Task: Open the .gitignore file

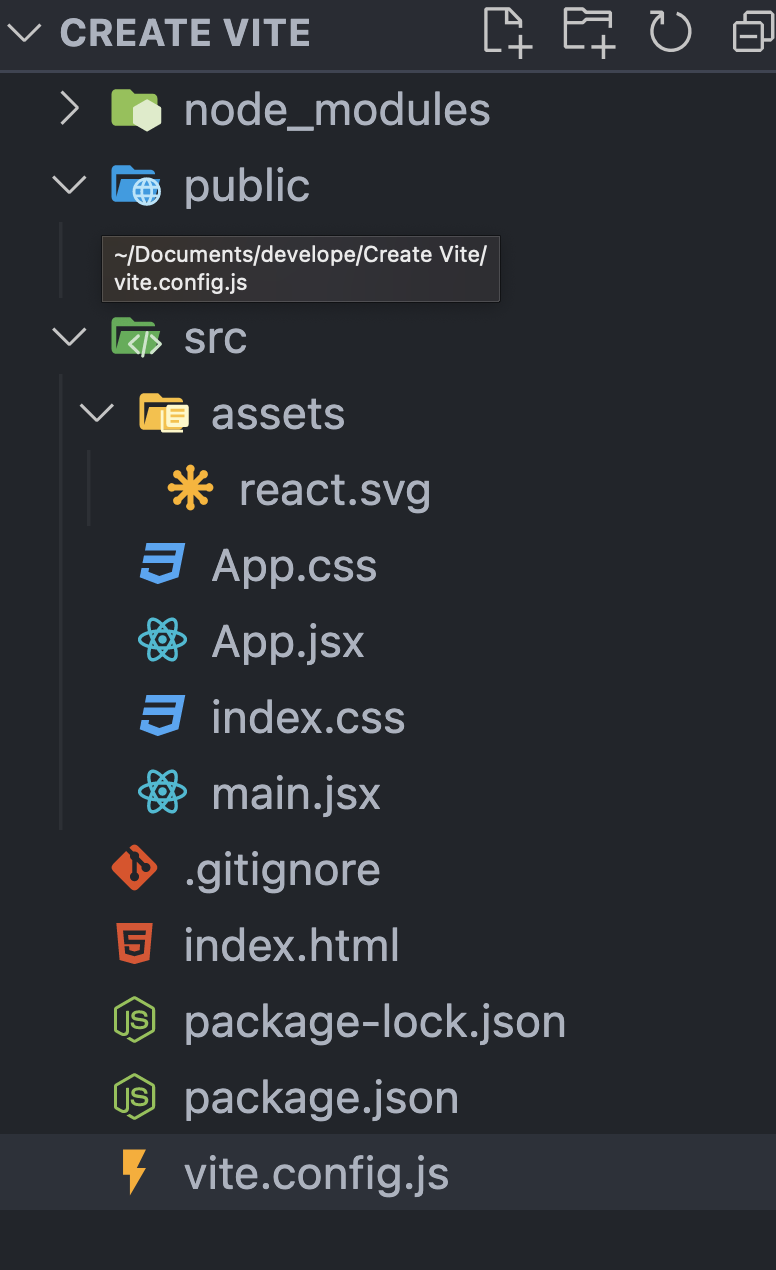Action: click(x=282, y=871)
